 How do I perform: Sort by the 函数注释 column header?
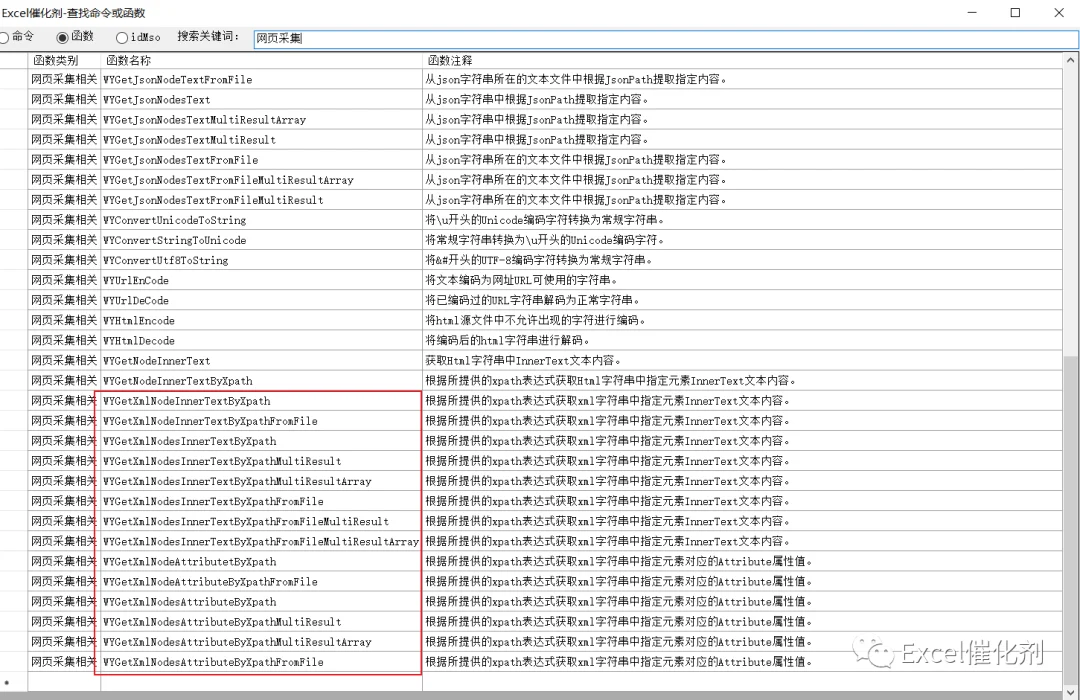click(742, 60)
